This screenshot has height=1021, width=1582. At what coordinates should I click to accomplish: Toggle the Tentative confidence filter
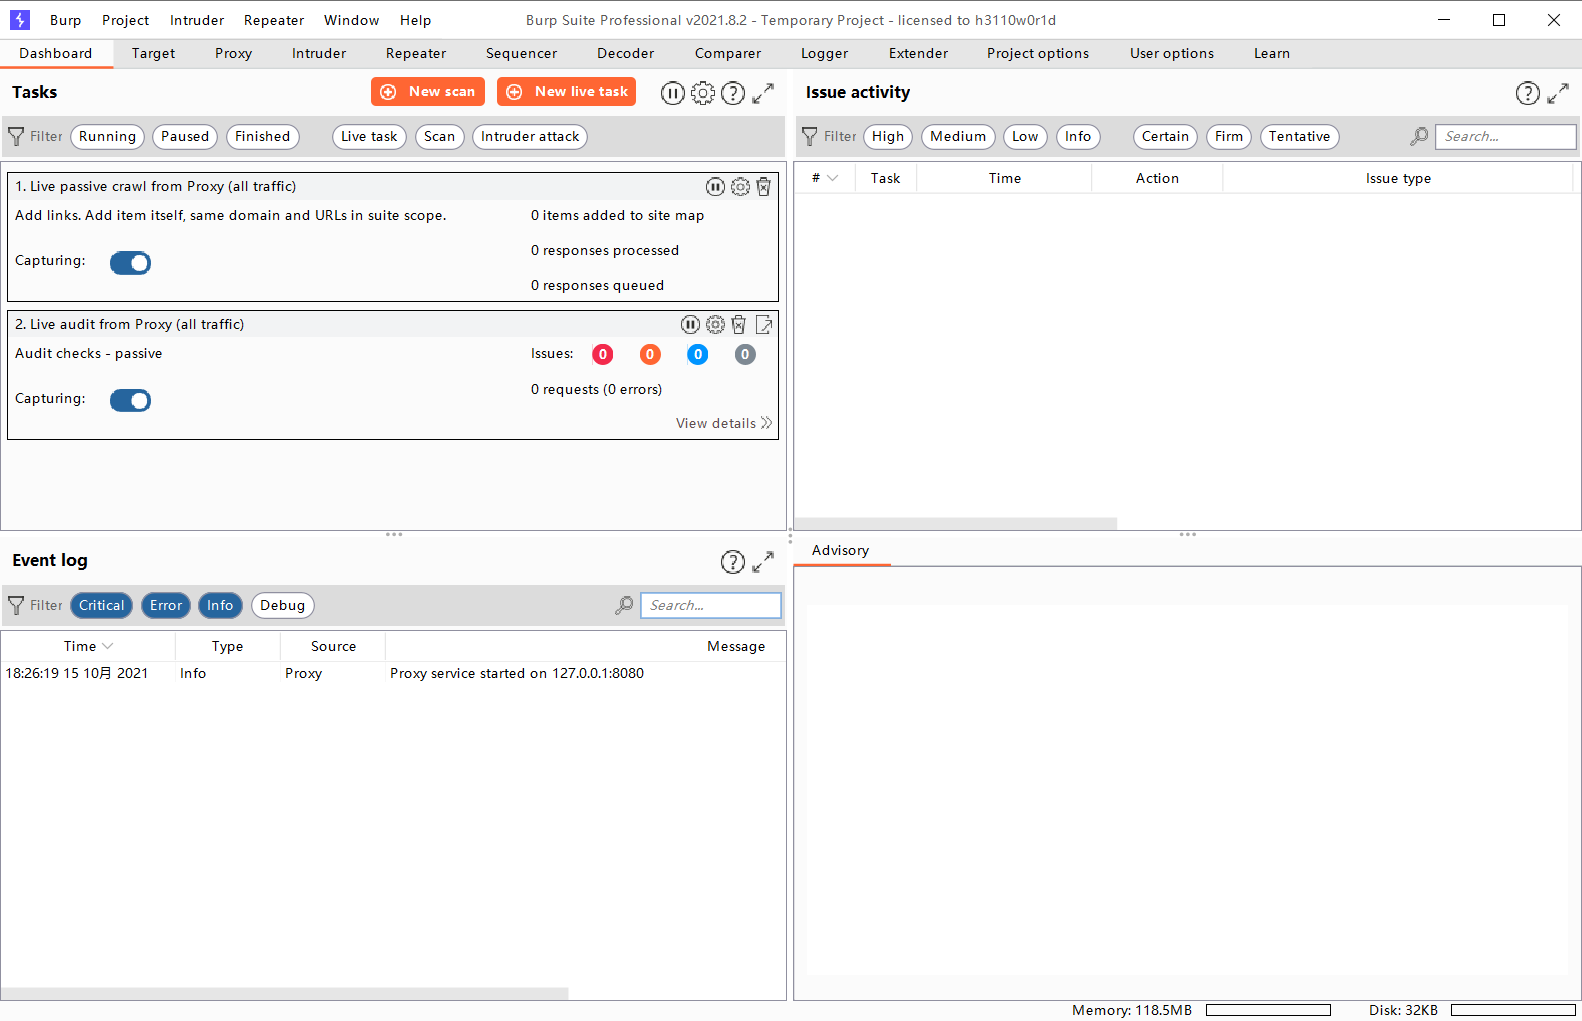[x=1300, y=137]
